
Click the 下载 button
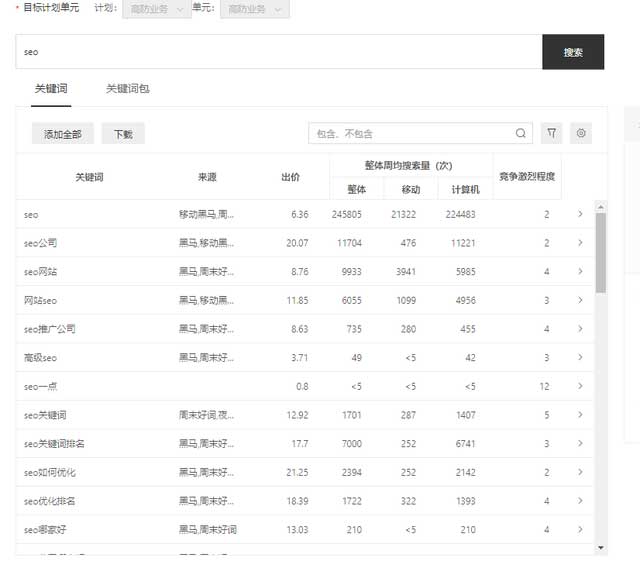pos(123,134)
